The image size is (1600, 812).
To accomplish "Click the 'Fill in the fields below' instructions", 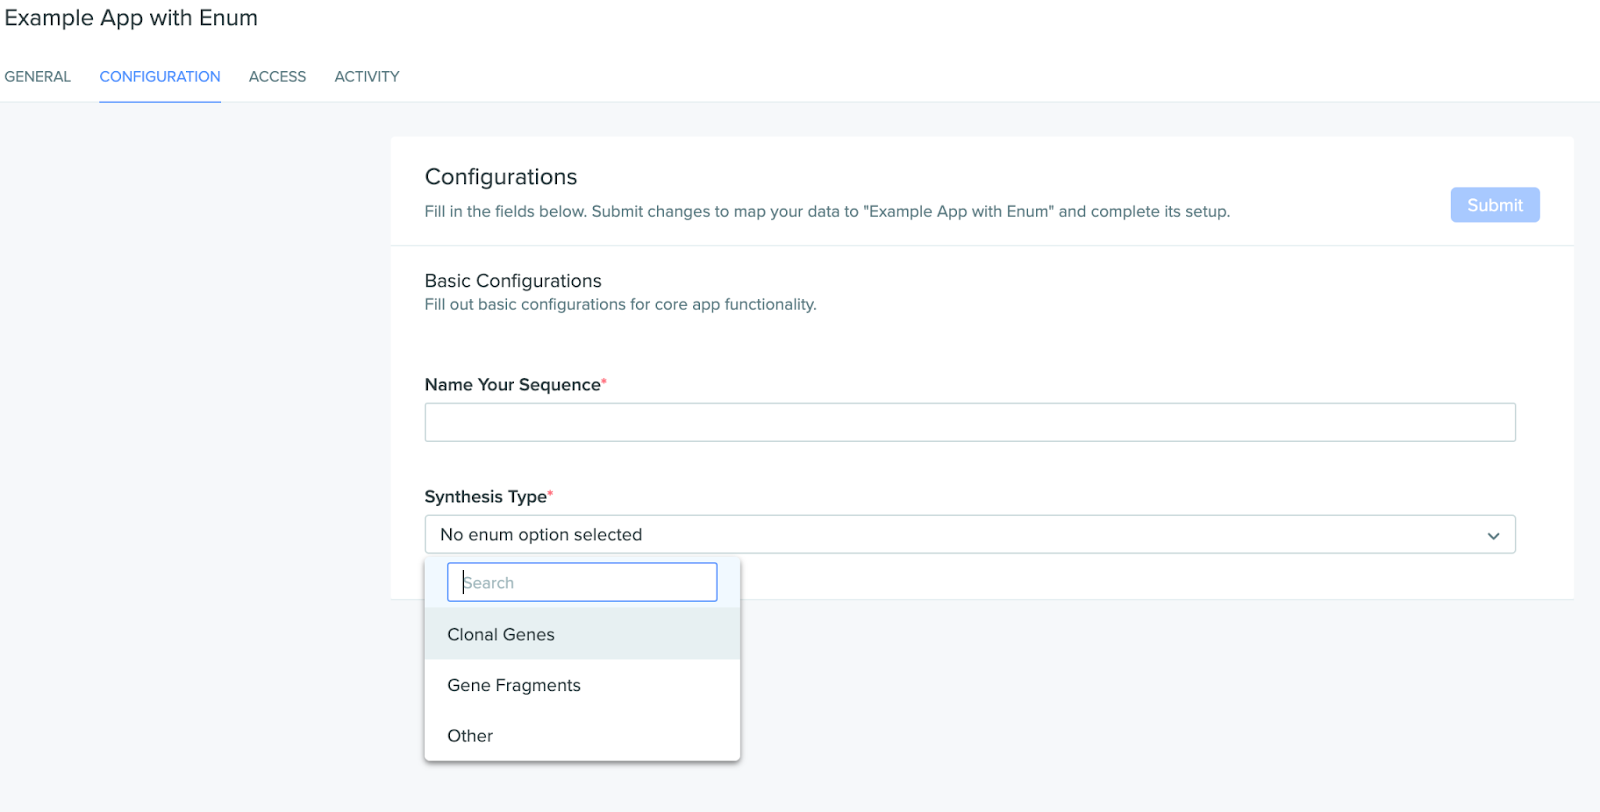I will [x=827, y=211].
